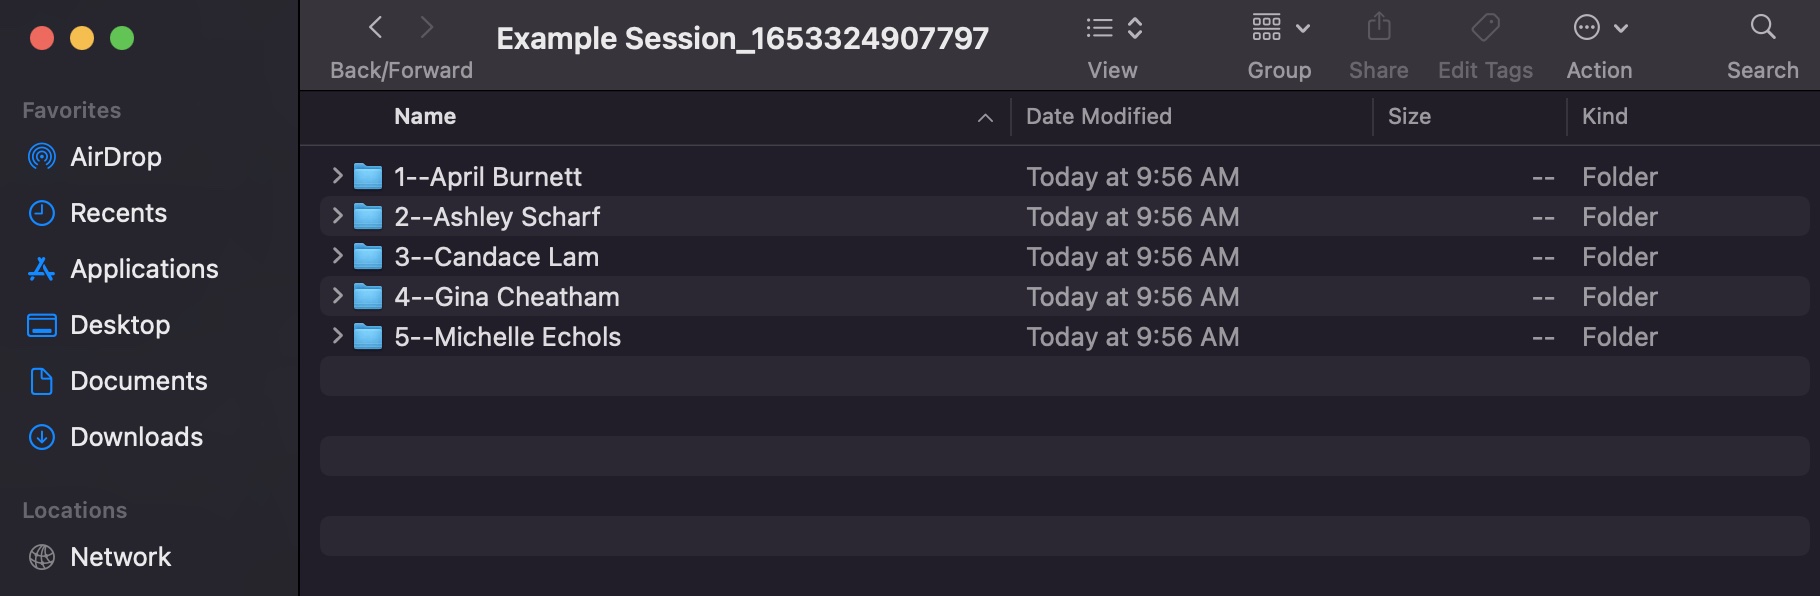Expand the 1--April Burnett folder
This screenshot has width=1820, height=596.
point(337,176)
